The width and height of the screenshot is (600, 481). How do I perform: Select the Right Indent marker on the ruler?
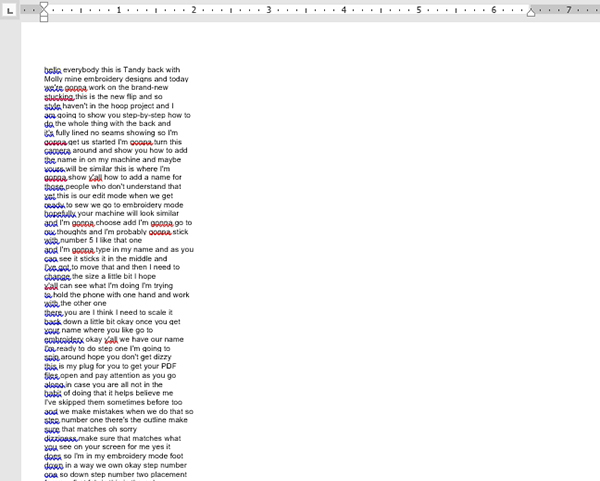(531, 13)
